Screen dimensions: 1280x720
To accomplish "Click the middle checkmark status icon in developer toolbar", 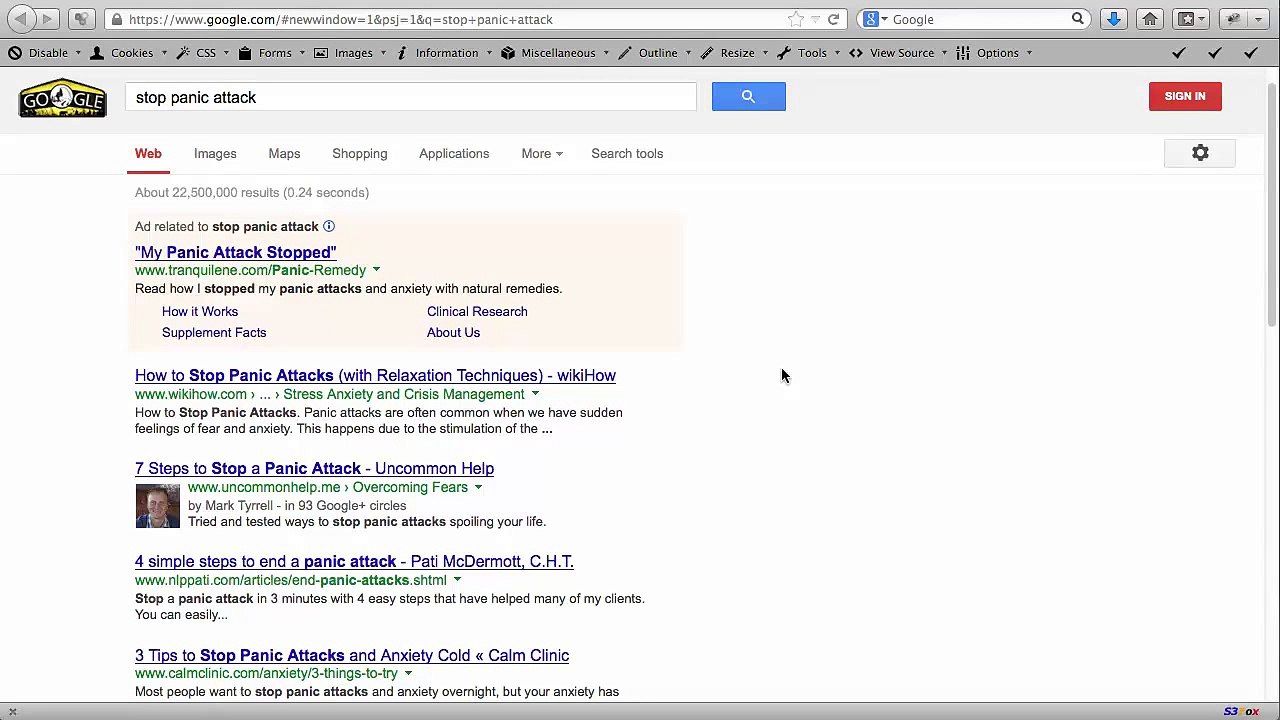I will click(1215, 53).
